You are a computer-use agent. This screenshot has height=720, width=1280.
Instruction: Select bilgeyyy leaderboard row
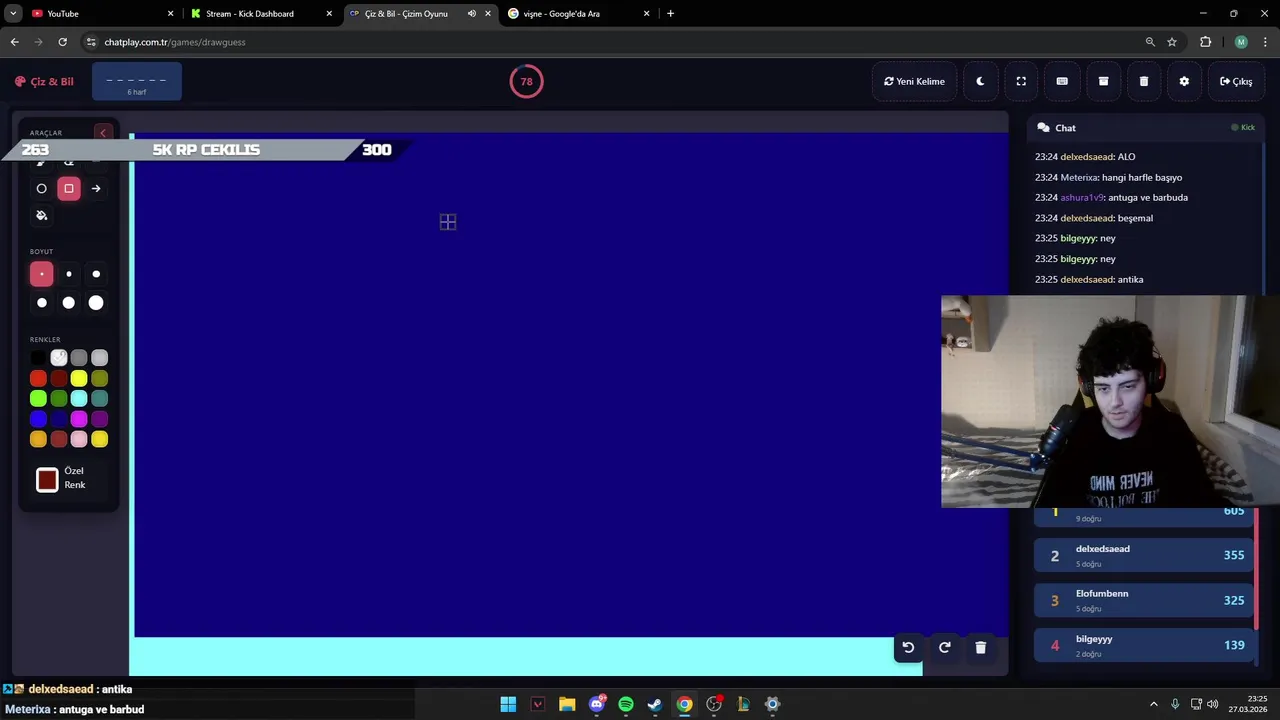tap(1144, 645)
